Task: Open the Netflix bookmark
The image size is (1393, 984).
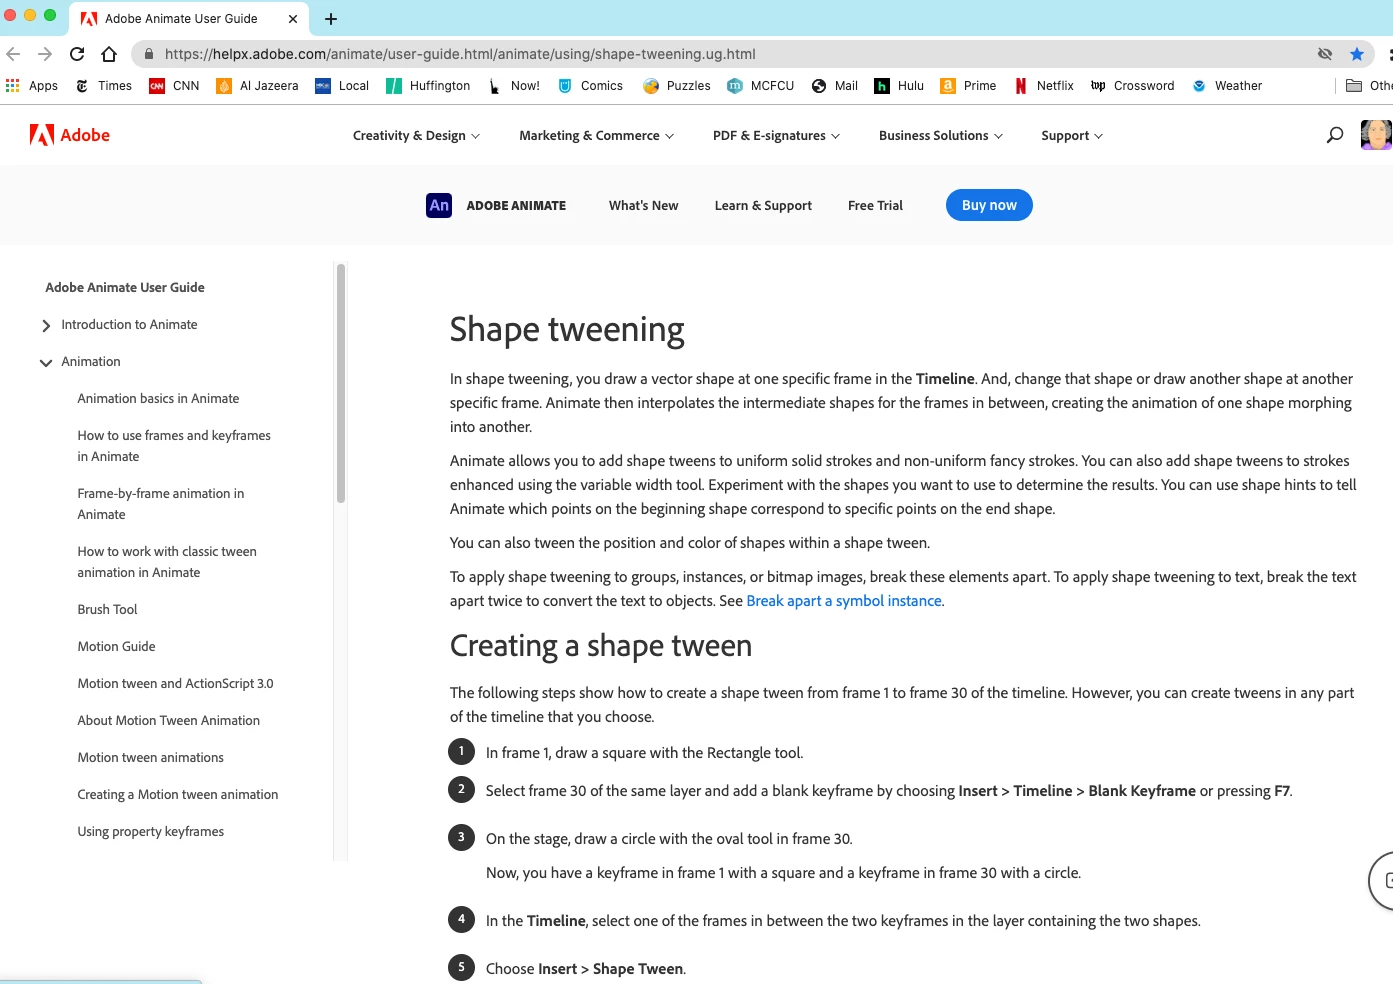Action: coord(1044,86)
